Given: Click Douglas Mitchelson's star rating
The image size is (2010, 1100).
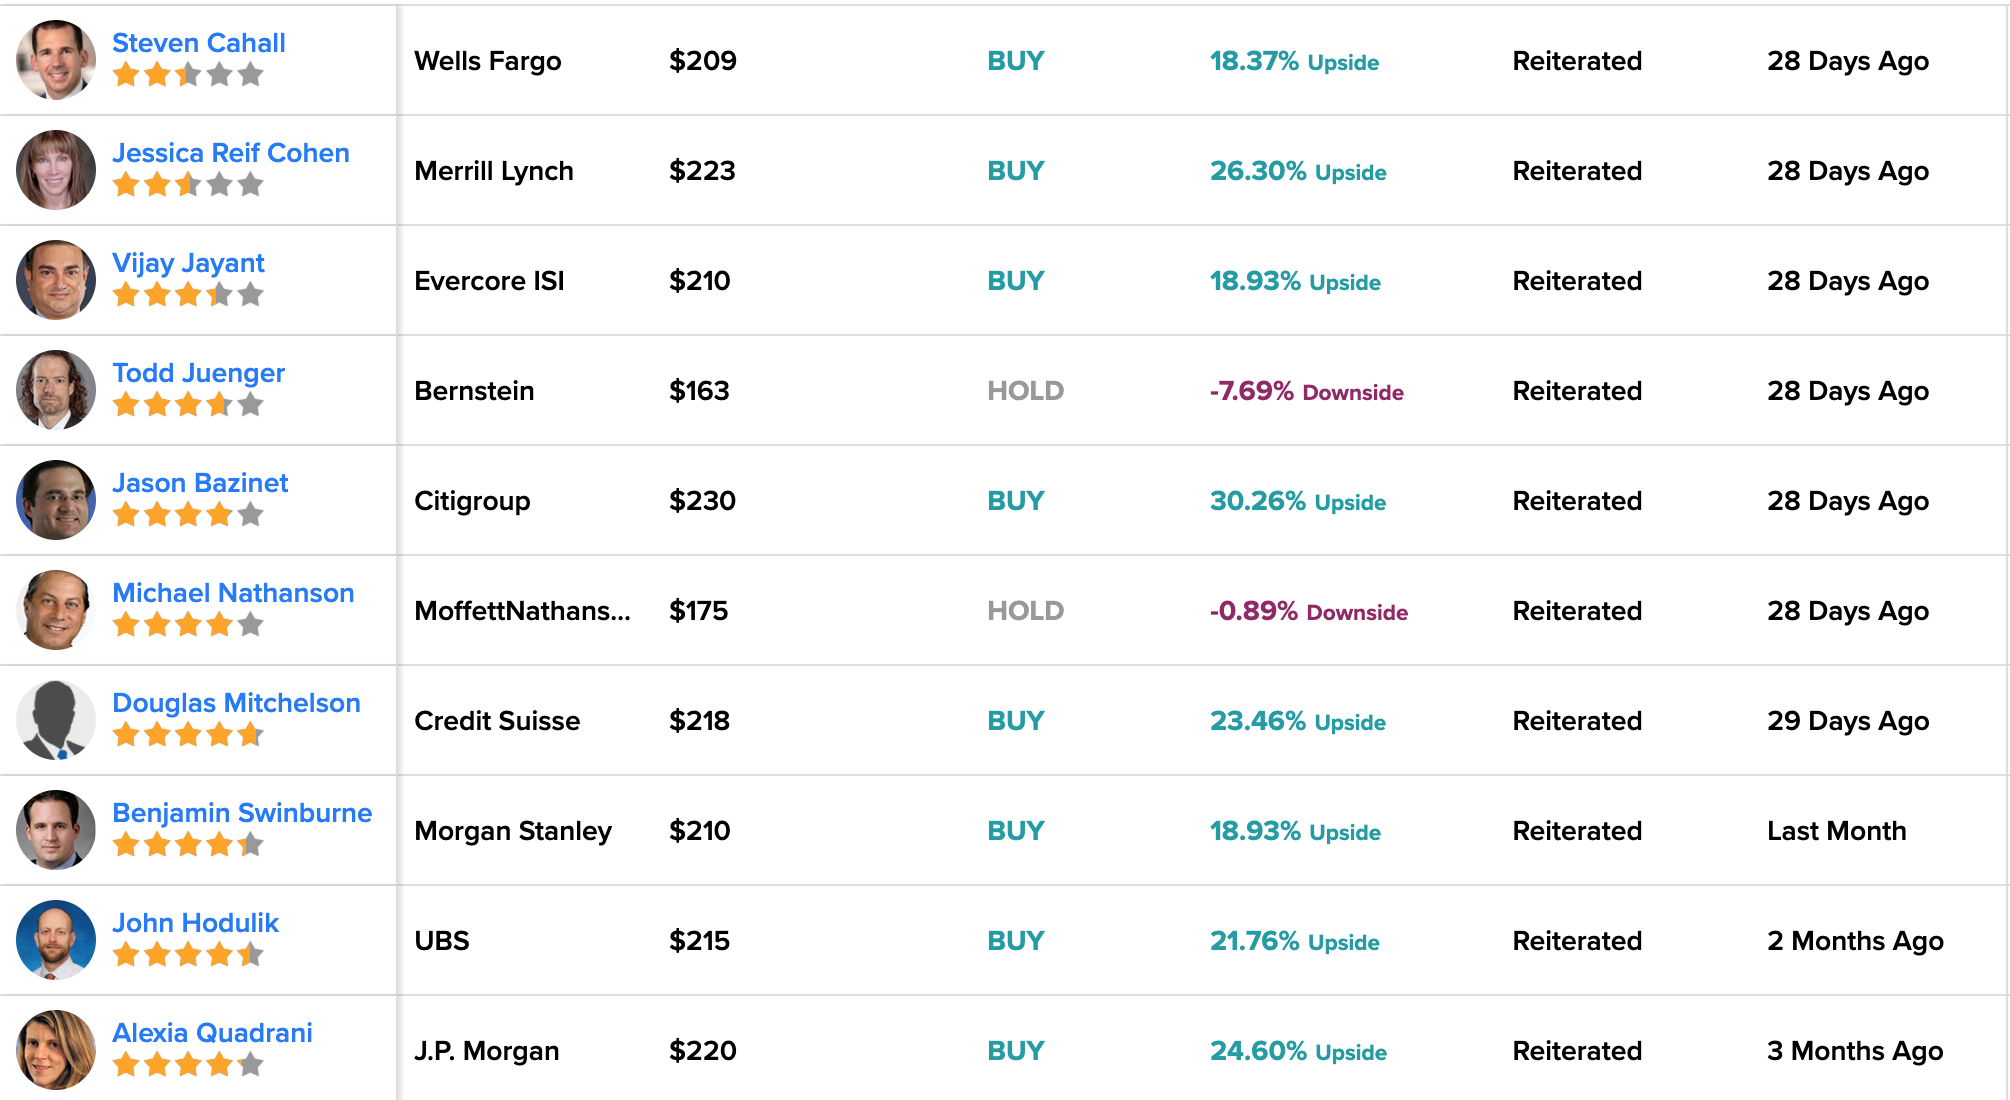Looking at the screenshot, I should [x=187, y=735].
